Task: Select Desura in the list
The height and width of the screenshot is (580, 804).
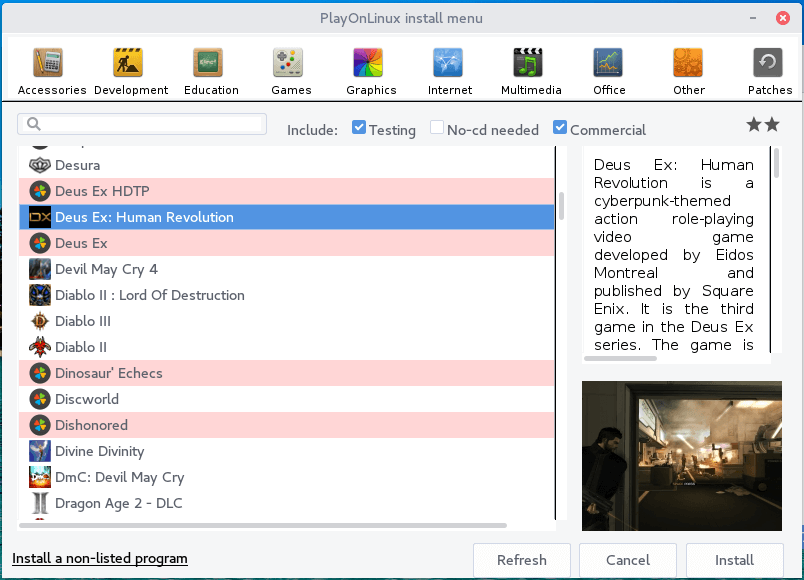Action: [x=77, y=165]
